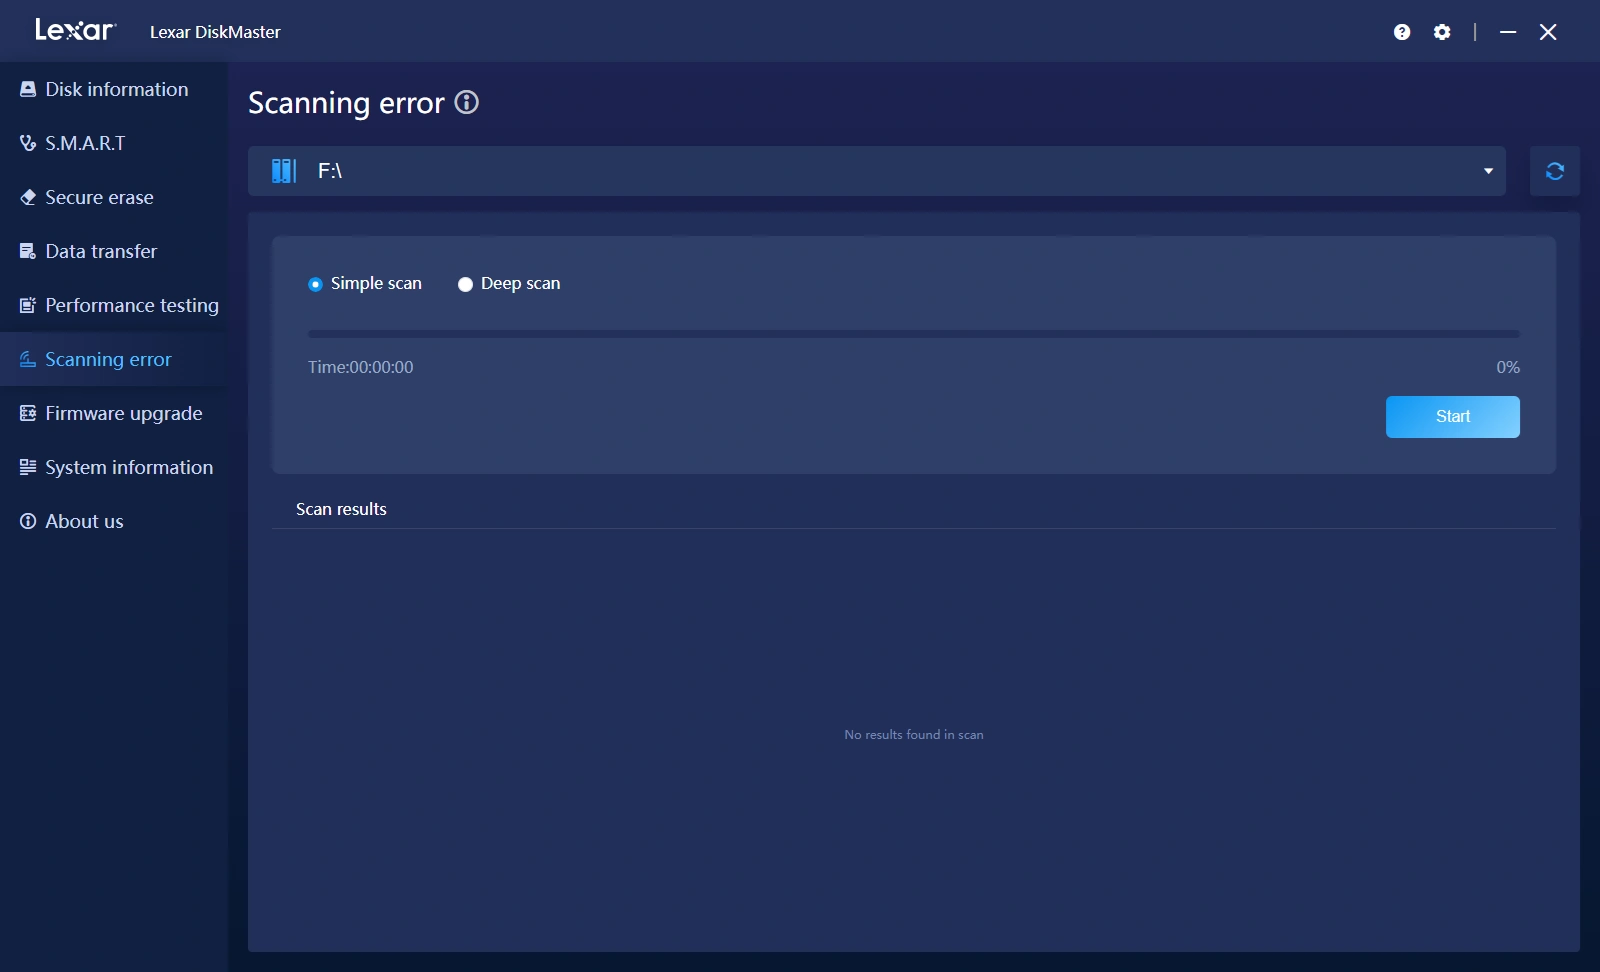Expand the drive selection dropdown arrow
Screen dimensions: 1600x972
tap(1488, 171)
